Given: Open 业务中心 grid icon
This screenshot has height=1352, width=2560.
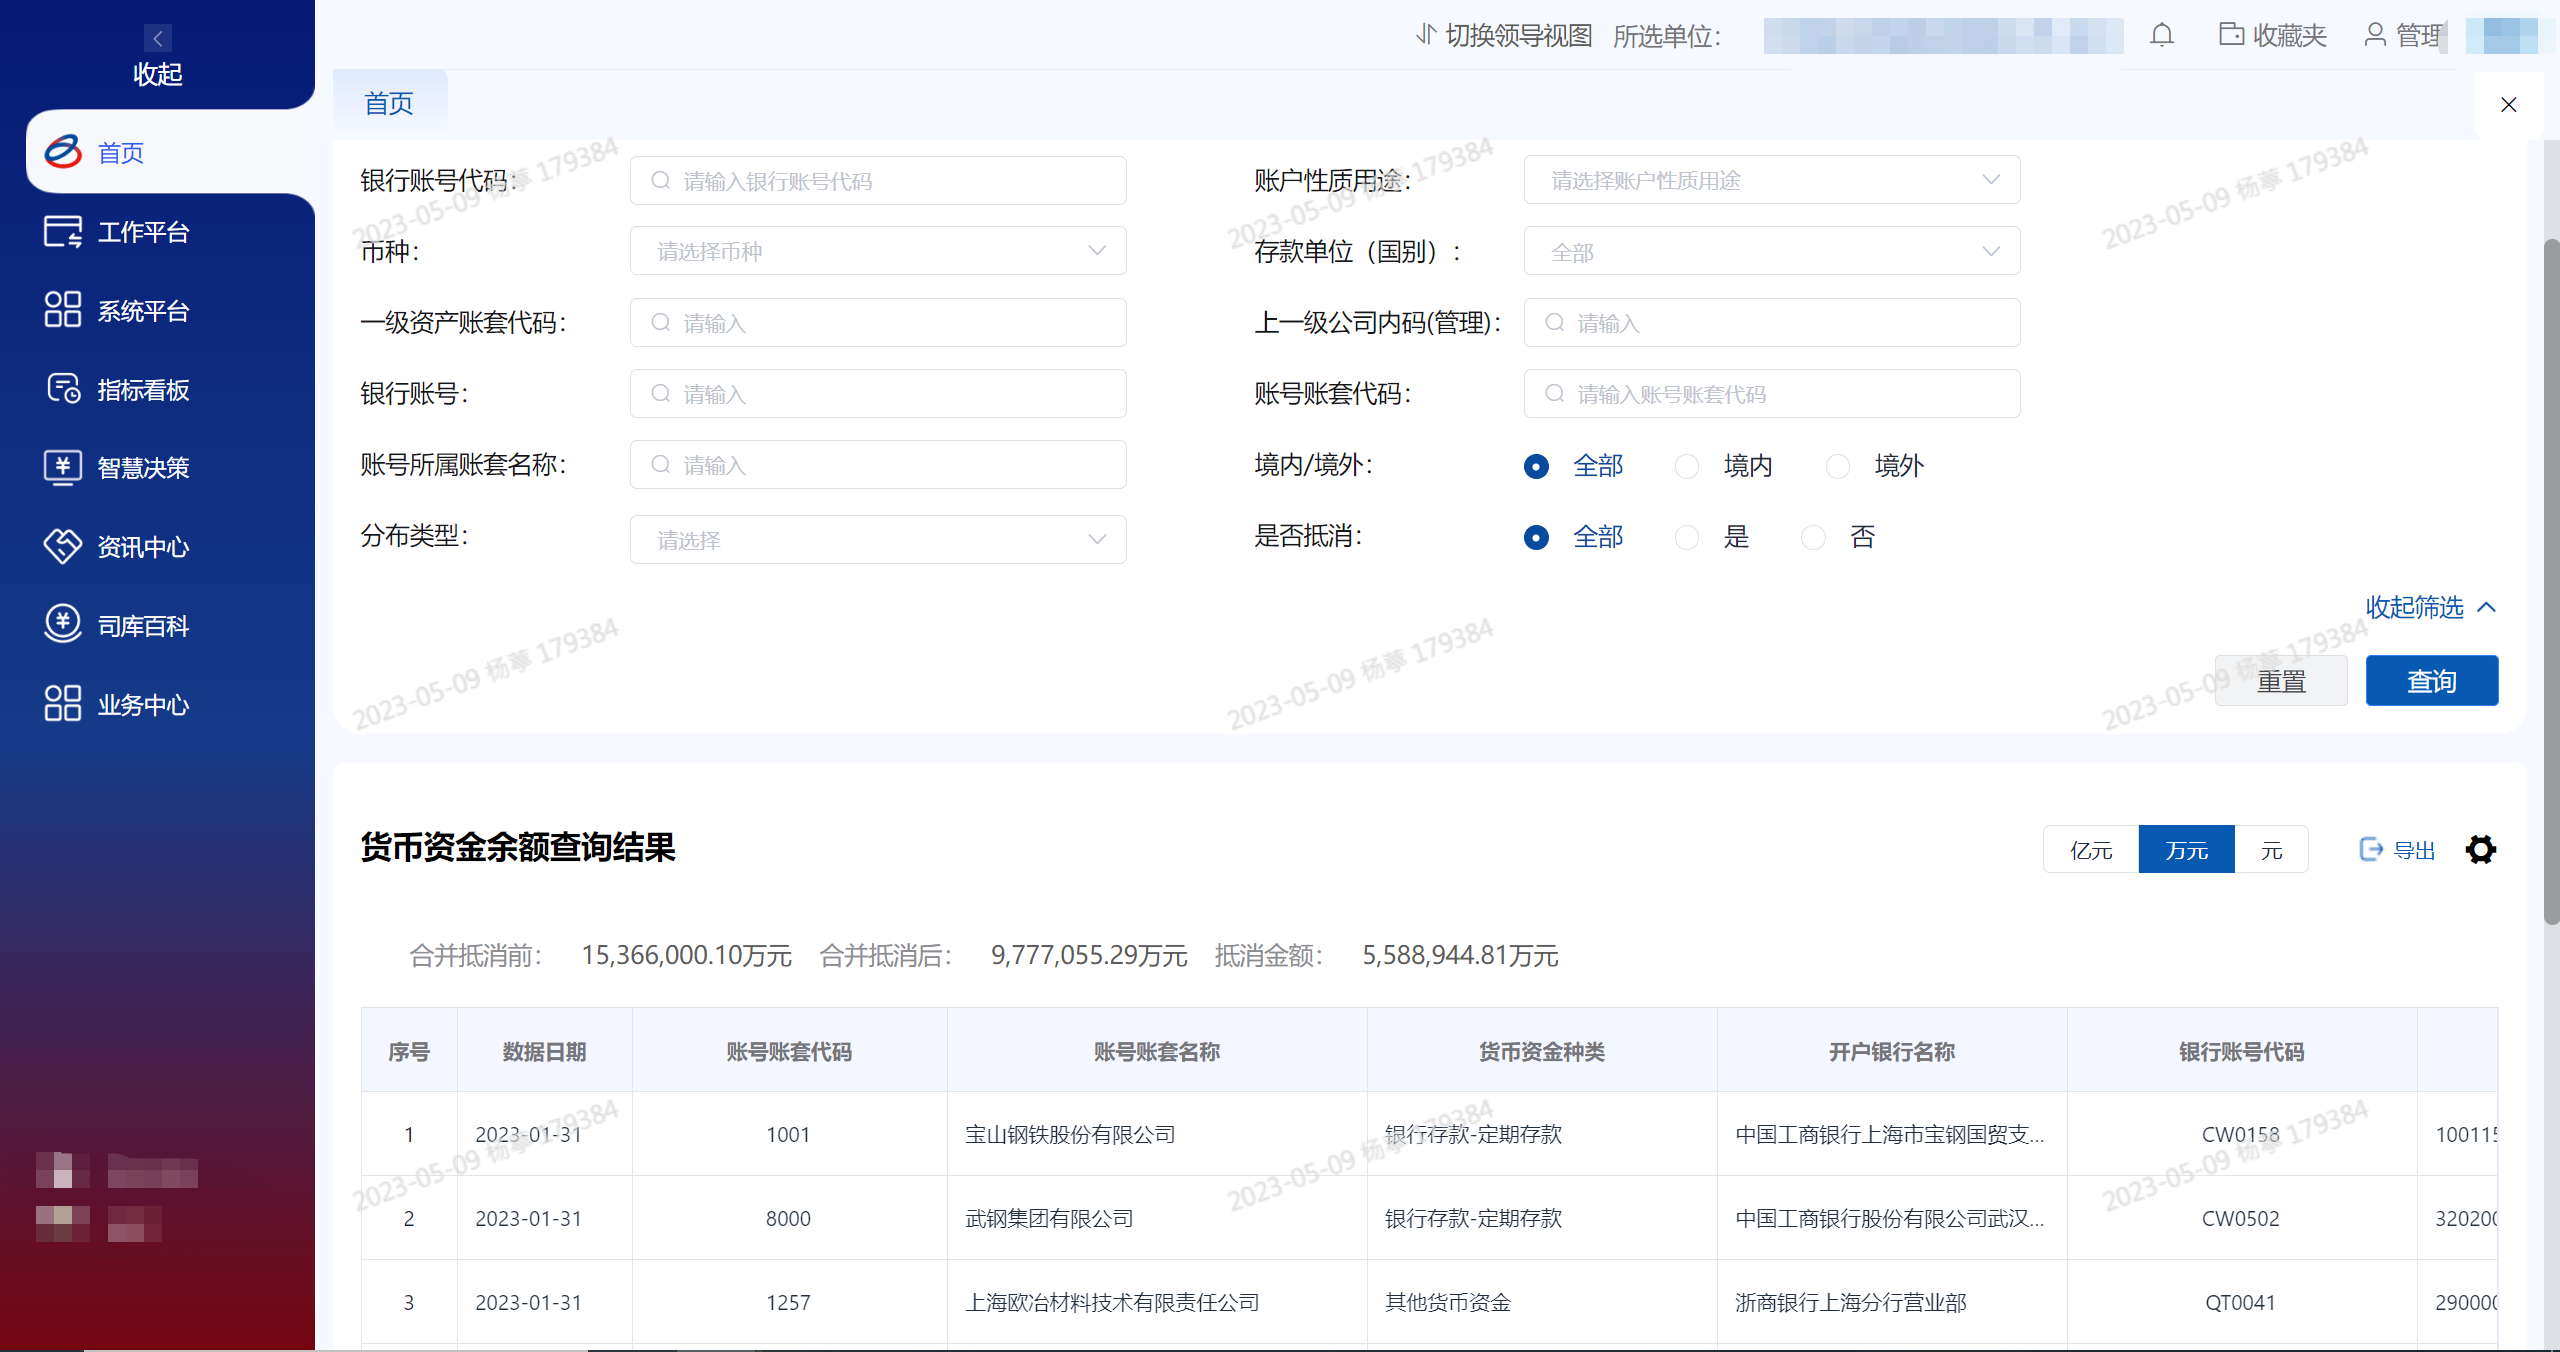Looking at the screenshot, I should [63, 704].
